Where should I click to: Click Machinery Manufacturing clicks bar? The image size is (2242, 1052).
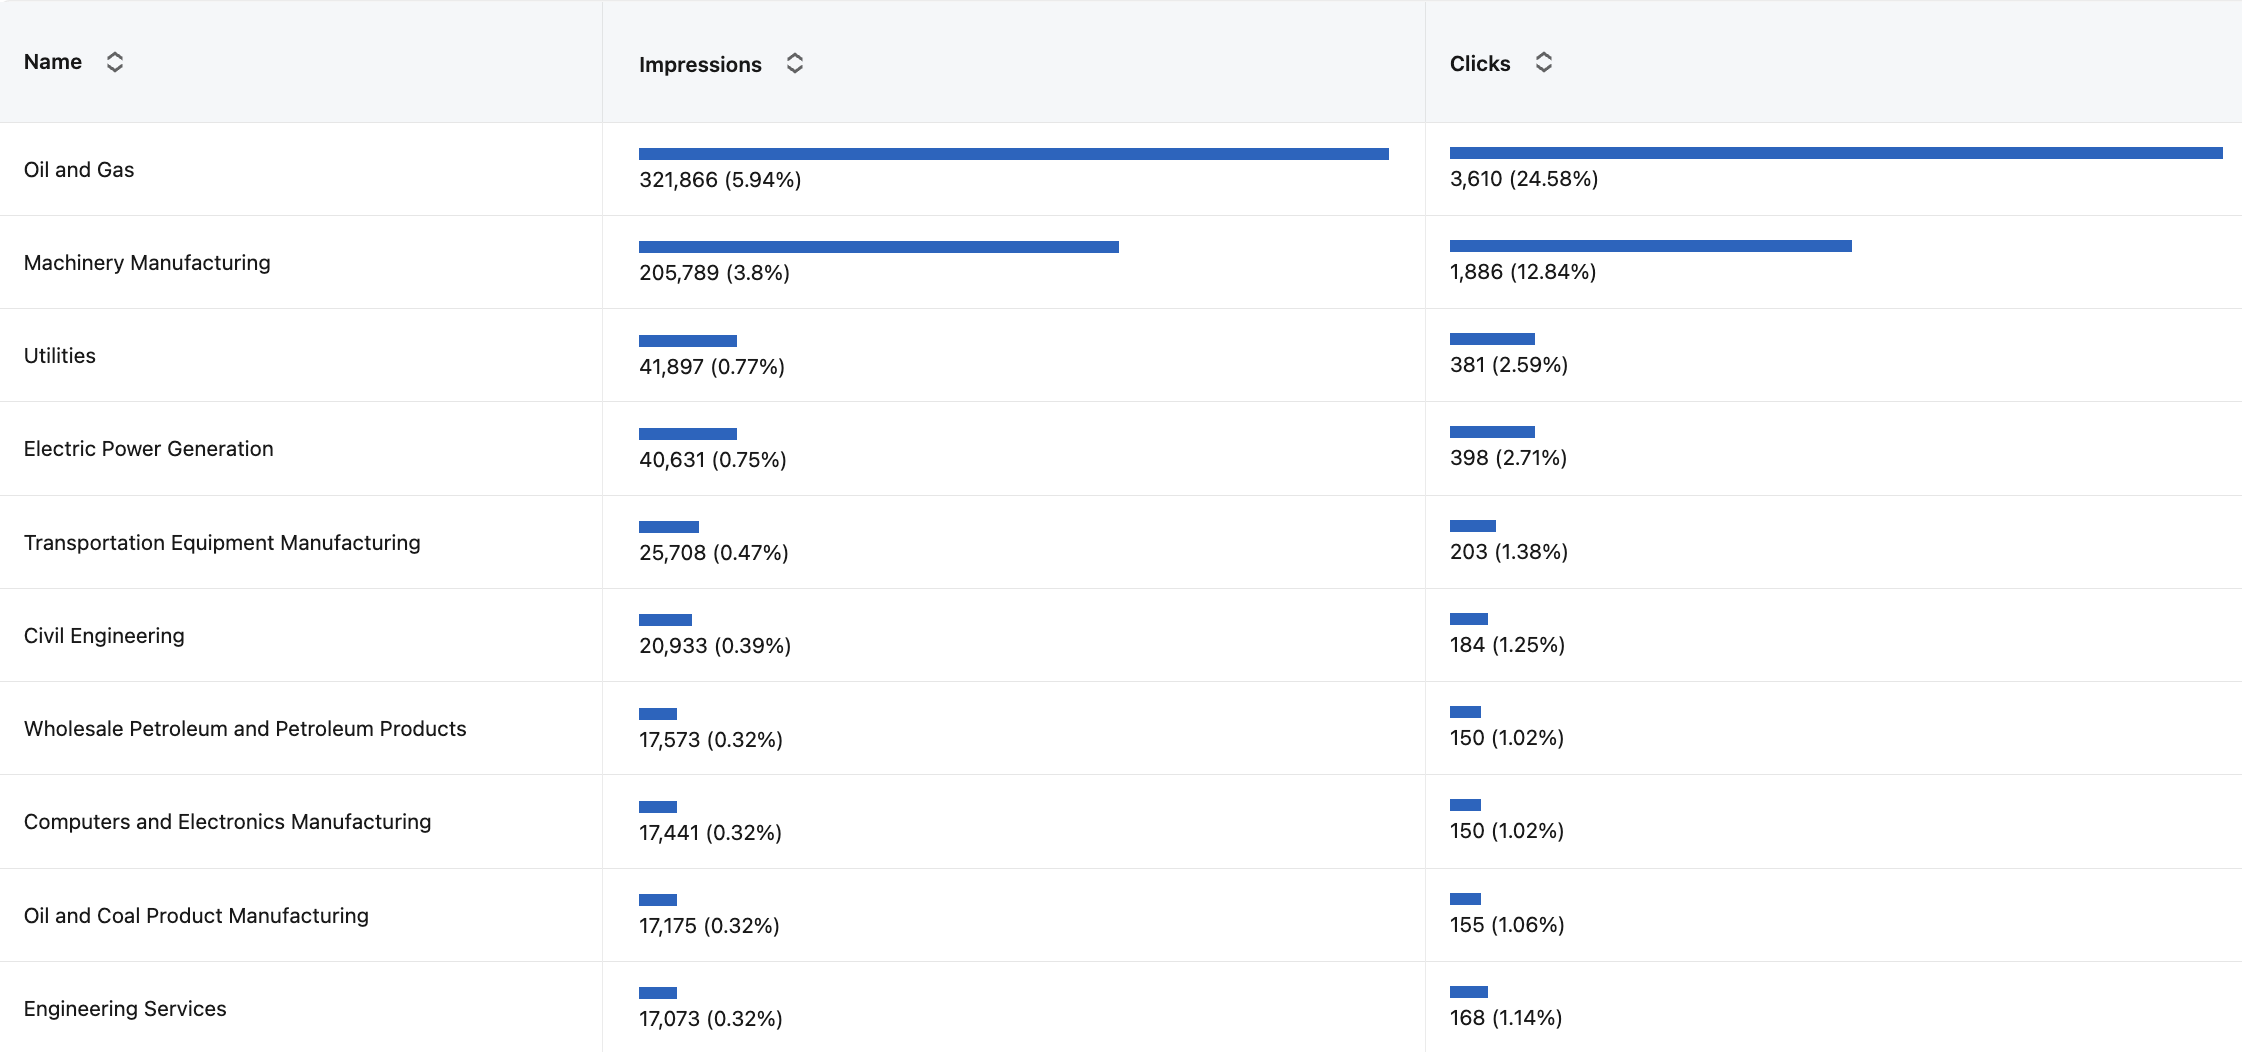point(1651,246)
